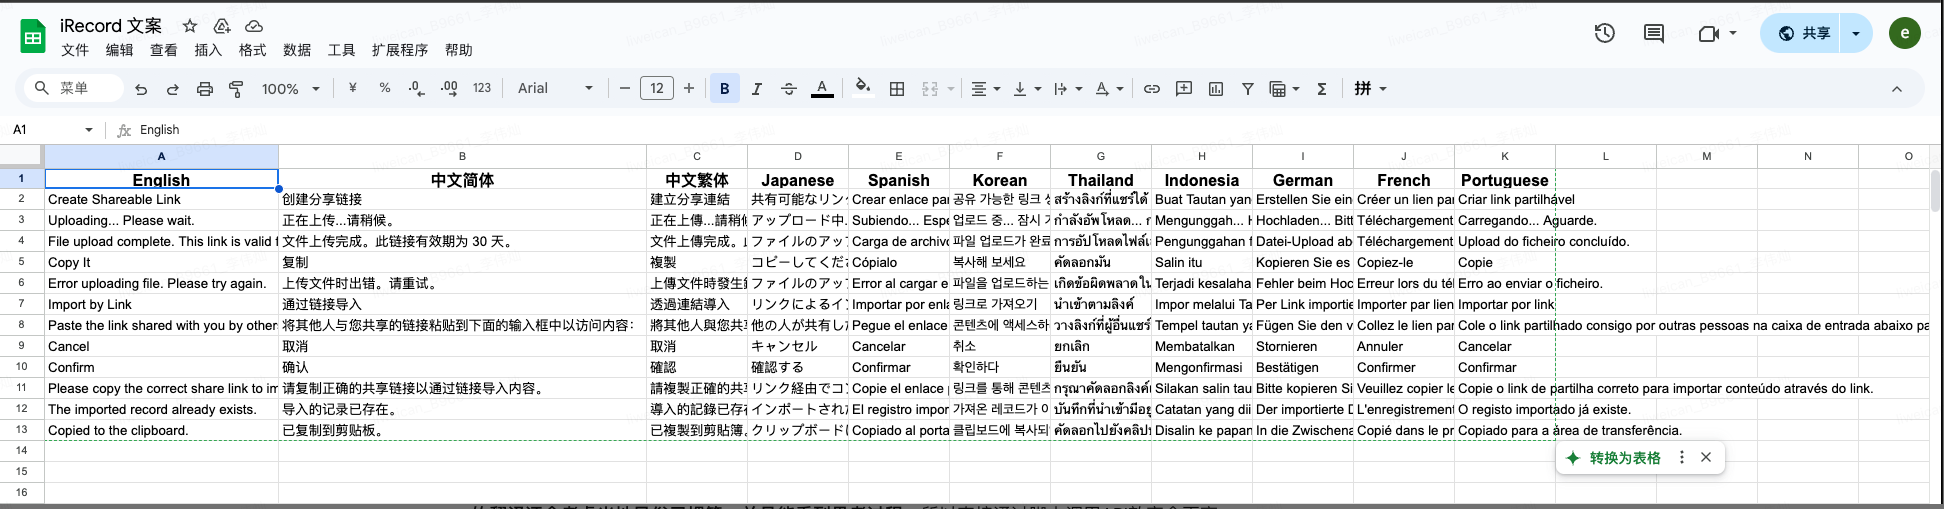Screen dimensions: 1944x509
Task: Toggle strikethrough formatting
Action: click(x=789, y=89)
